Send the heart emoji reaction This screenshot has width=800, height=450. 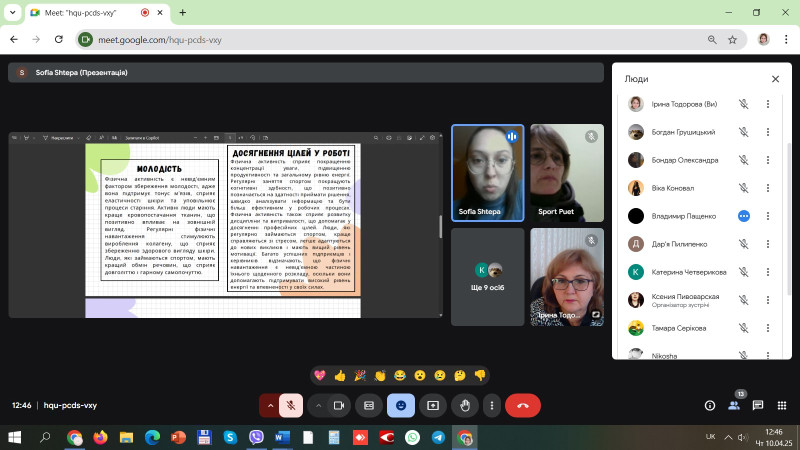click(320, 375)
